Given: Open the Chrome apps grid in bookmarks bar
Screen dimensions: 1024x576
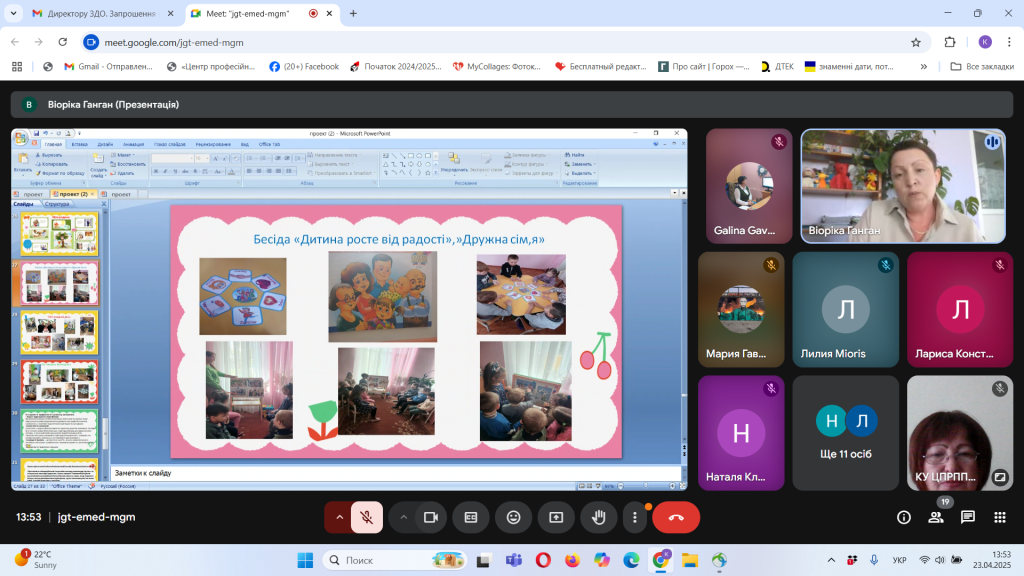Looking at the screenshot, I should 17,67.
